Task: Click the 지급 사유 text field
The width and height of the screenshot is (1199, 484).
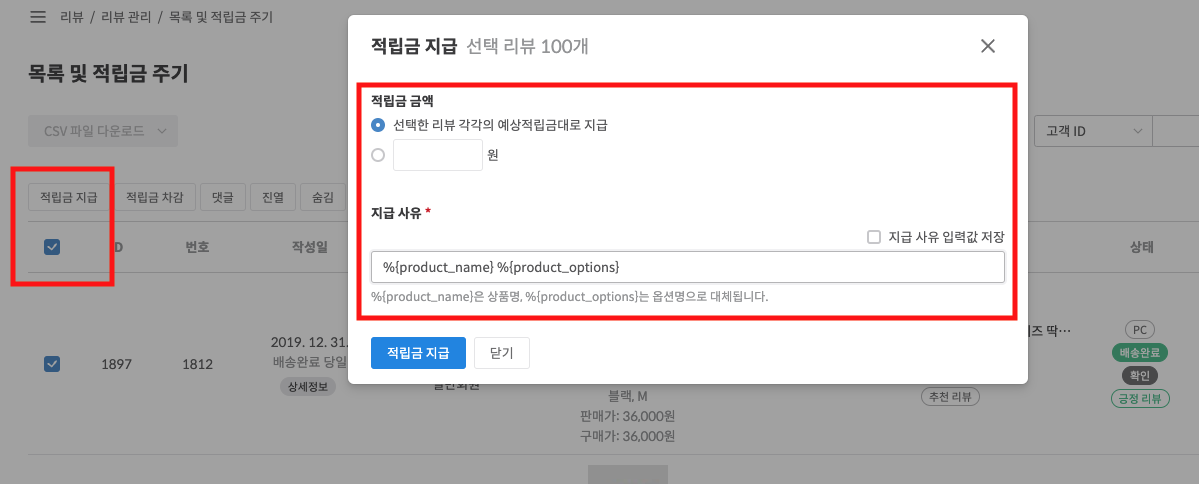Action: tap(687, 268)
